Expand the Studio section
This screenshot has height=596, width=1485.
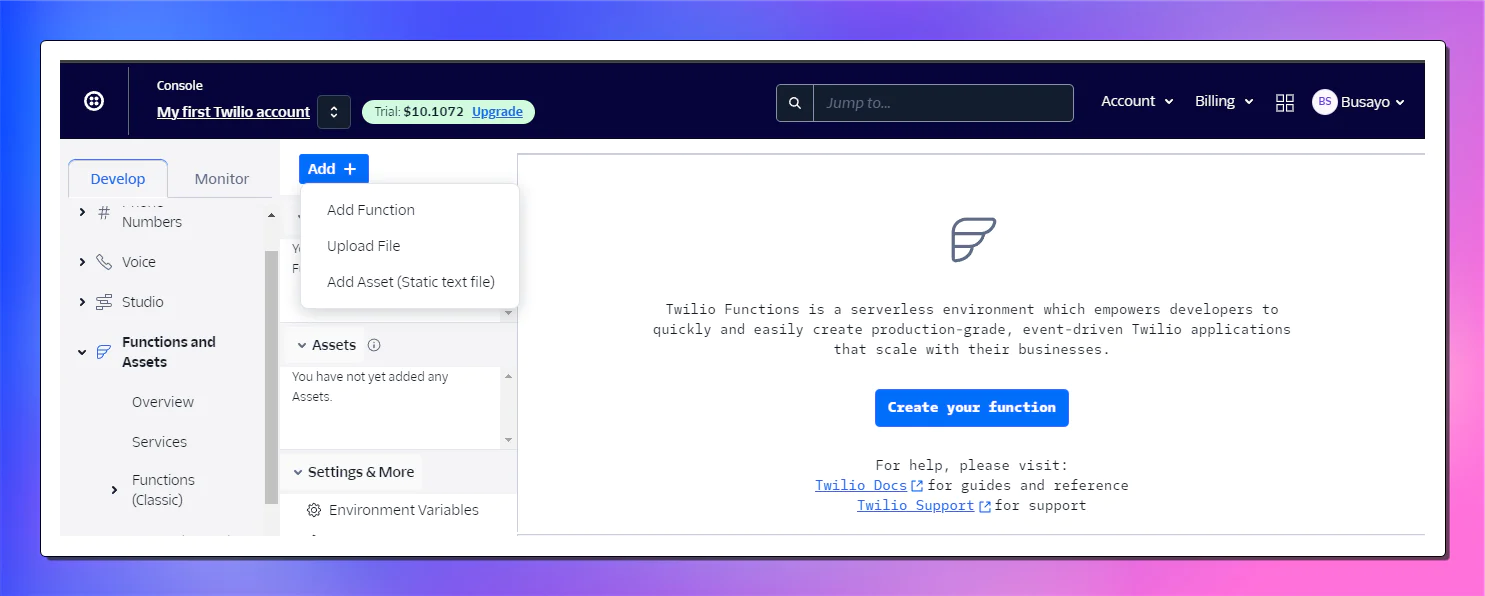click(82, 302)
